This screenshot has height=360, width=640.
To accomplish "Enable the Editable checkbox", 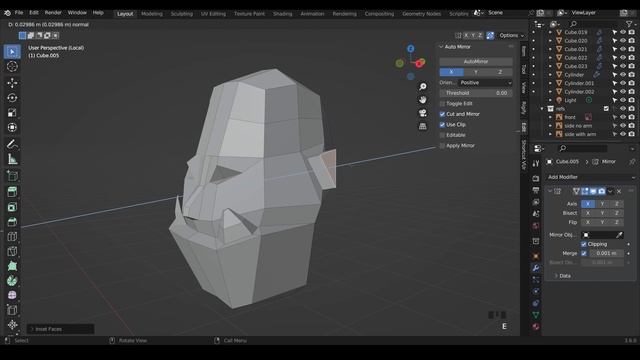I will 442,135.
